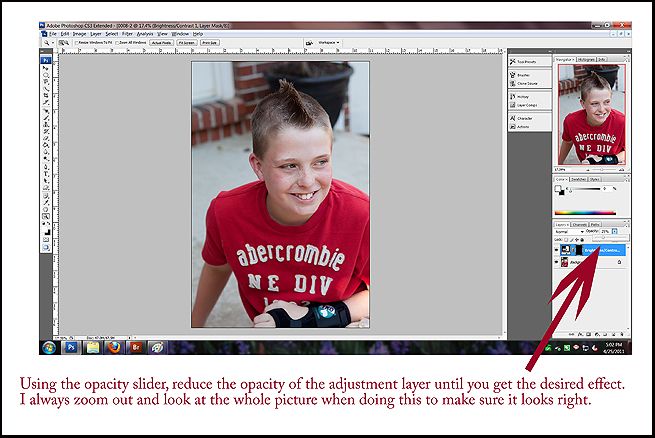
Task: Pick a color from the Color panel spectrum bar
Action: click(x=584, y=213)
